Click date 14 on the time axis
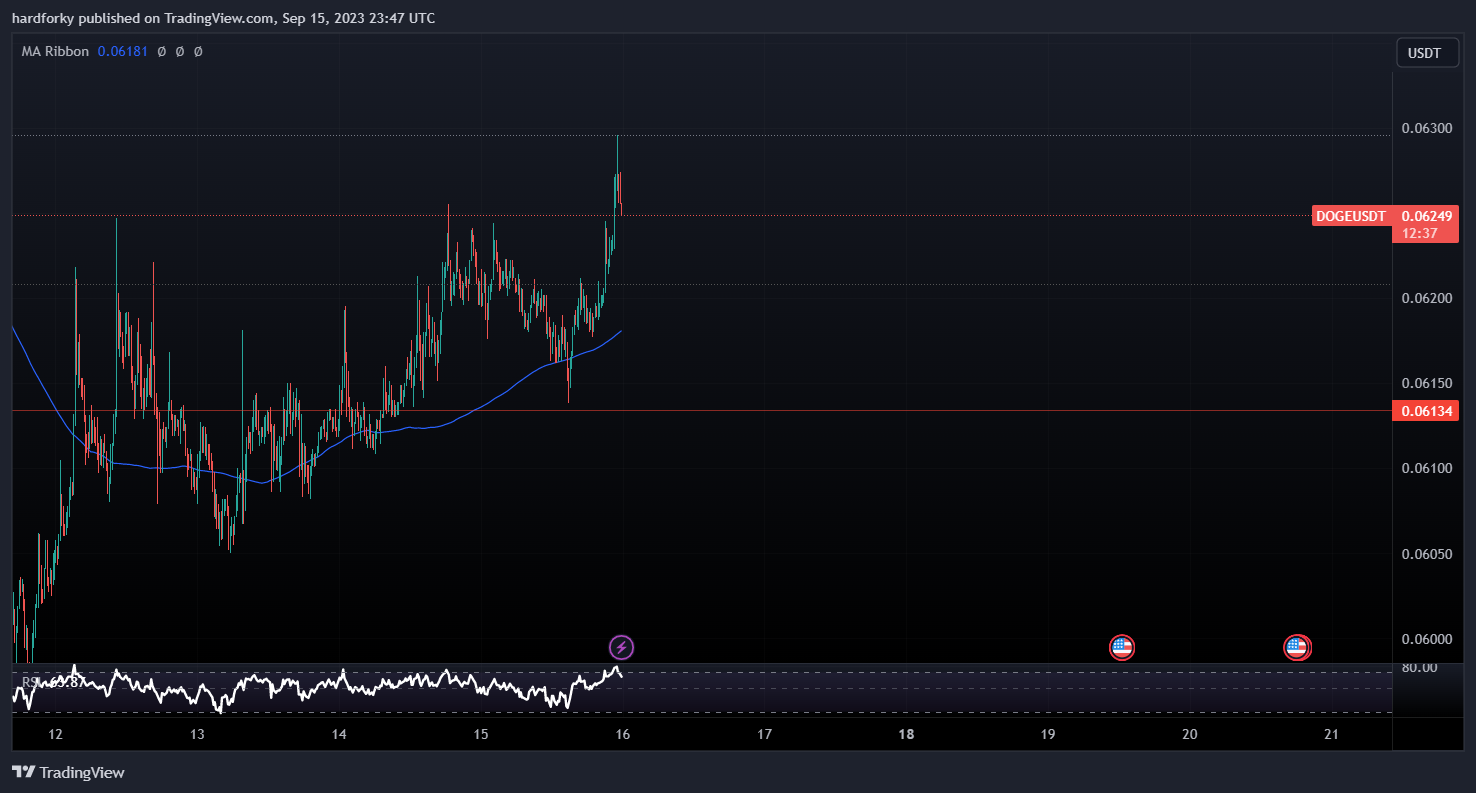1476x793 pixels. click(339, 734)
